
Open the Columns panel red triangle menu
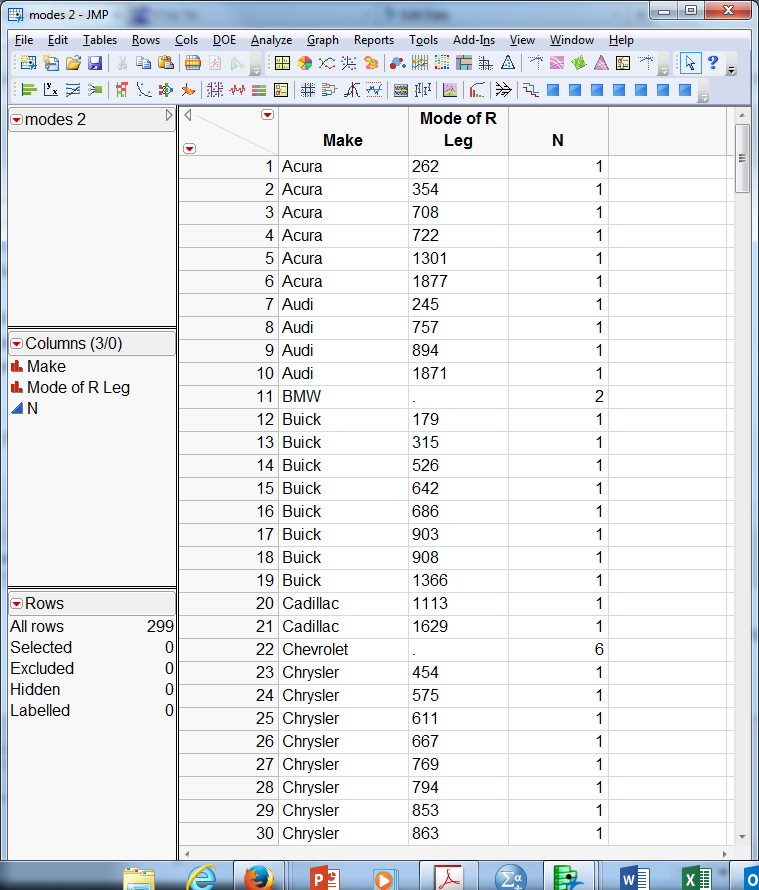[x=17, y=343]
